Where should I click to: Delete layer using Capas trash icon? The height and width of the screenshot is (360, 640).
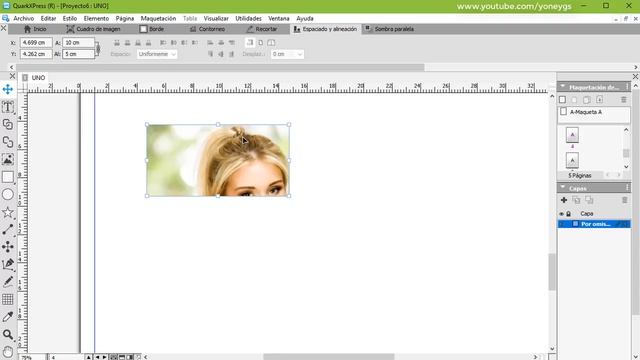coord(624,200)
